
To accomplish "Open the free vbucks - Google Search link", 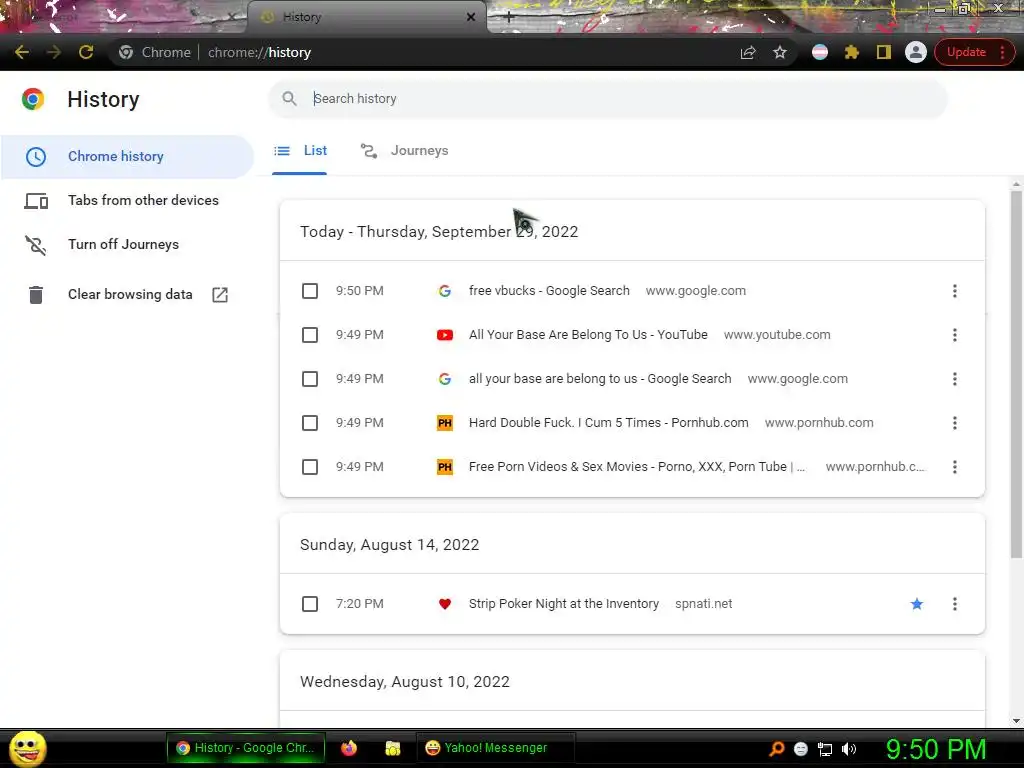I will pyautogui.click(x=549, y=291).
